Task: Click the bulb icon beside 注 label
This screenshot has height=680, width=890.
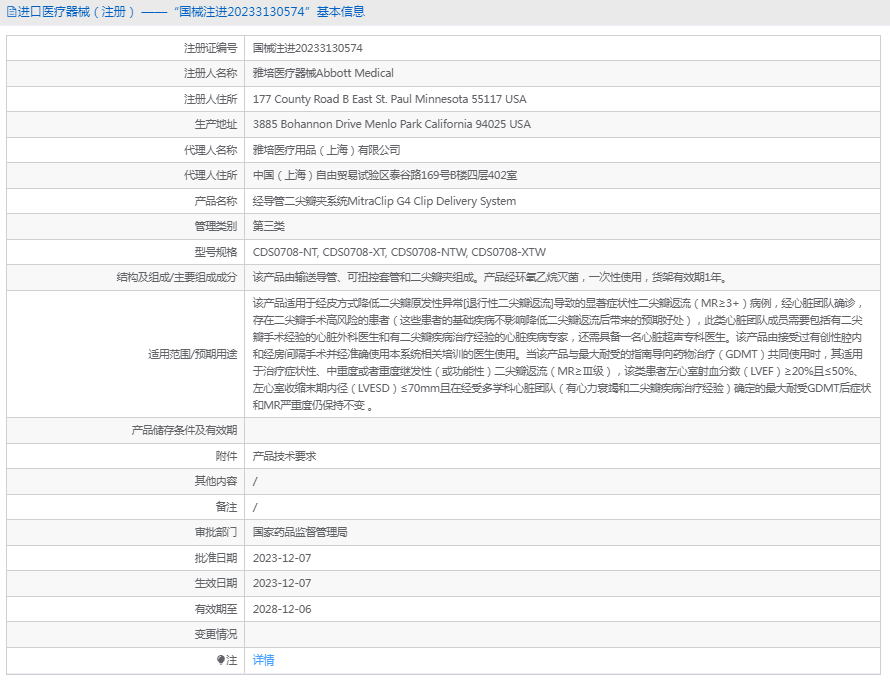Action: pyautogui.click(x=221, y=660)
